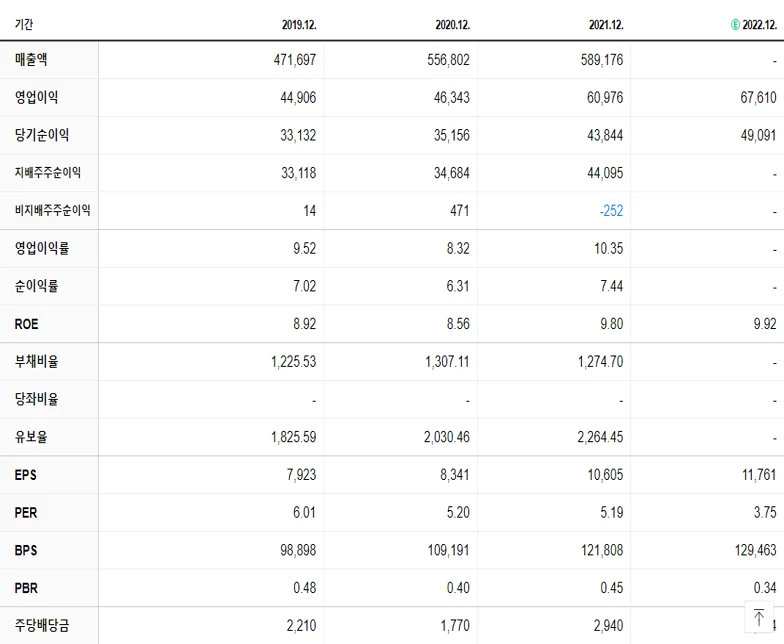This screenshot has height=644, width=784.
Task: Click the 98,898 BPS value
Action: 298,550
